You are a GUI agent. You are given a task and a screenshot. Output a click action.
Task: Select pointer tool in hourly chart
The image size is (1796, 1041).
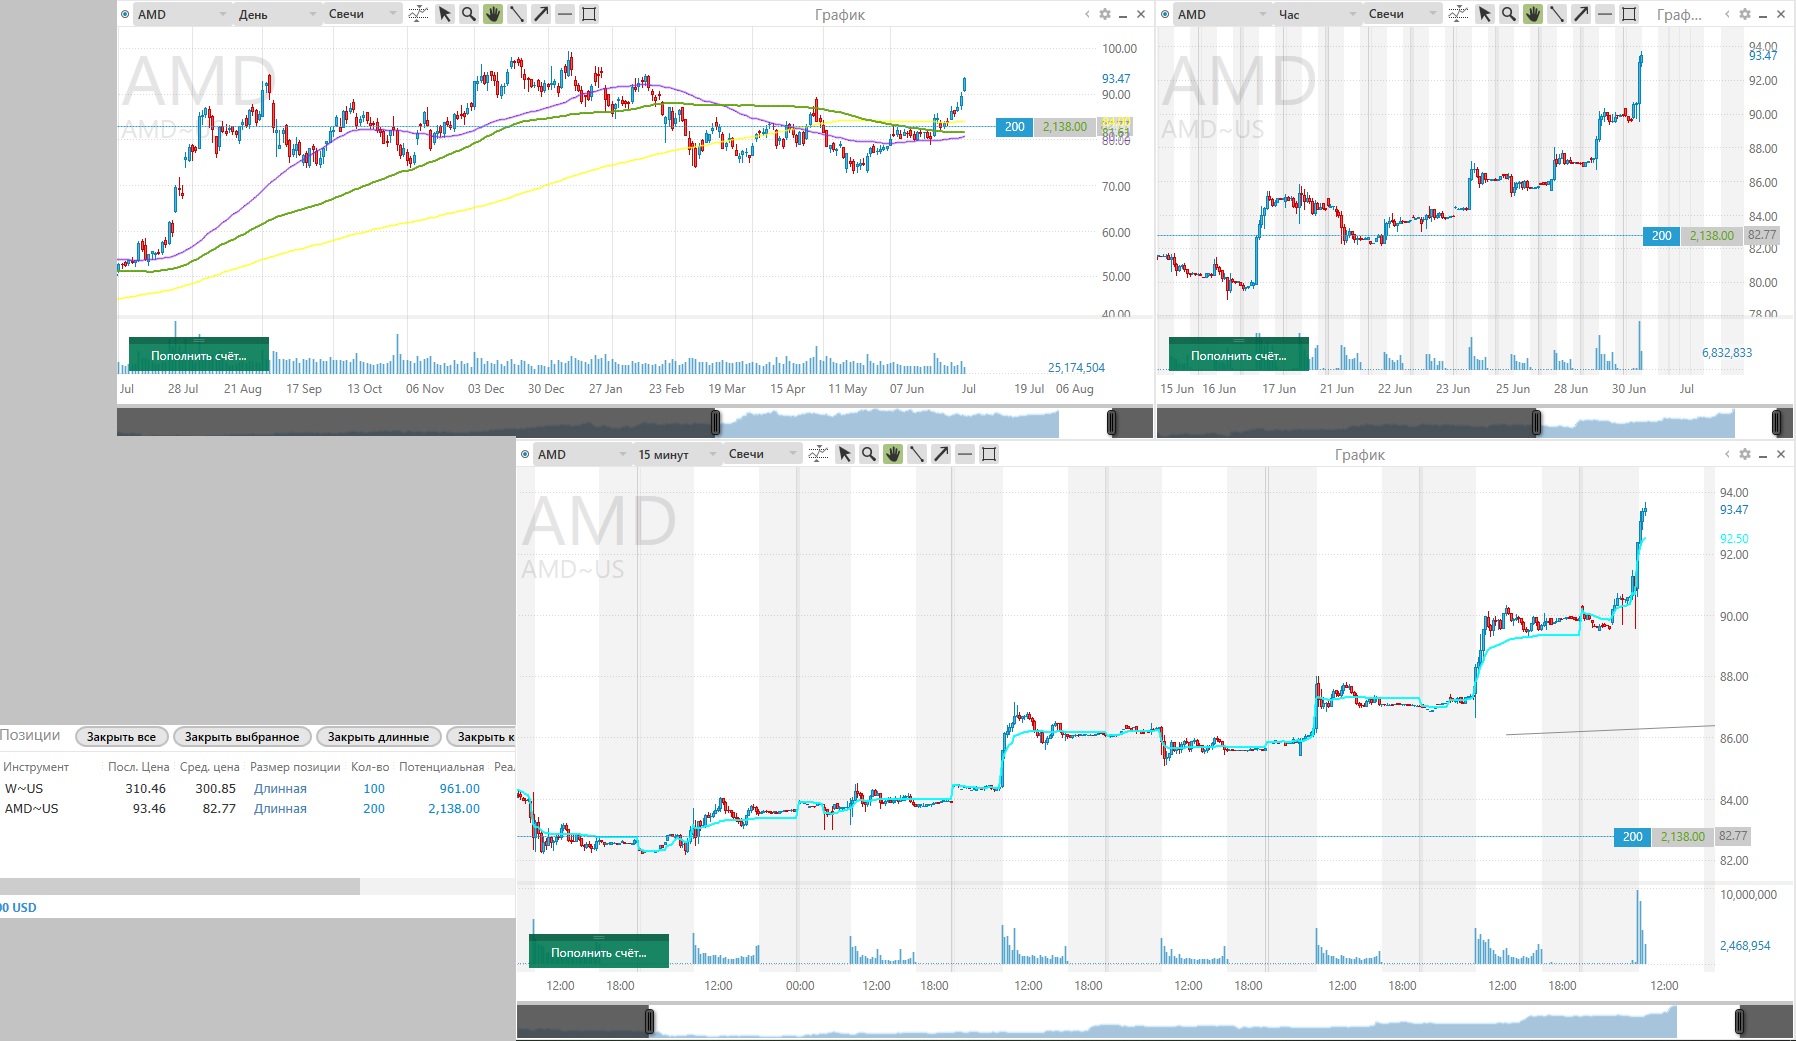click(1485, 14)
